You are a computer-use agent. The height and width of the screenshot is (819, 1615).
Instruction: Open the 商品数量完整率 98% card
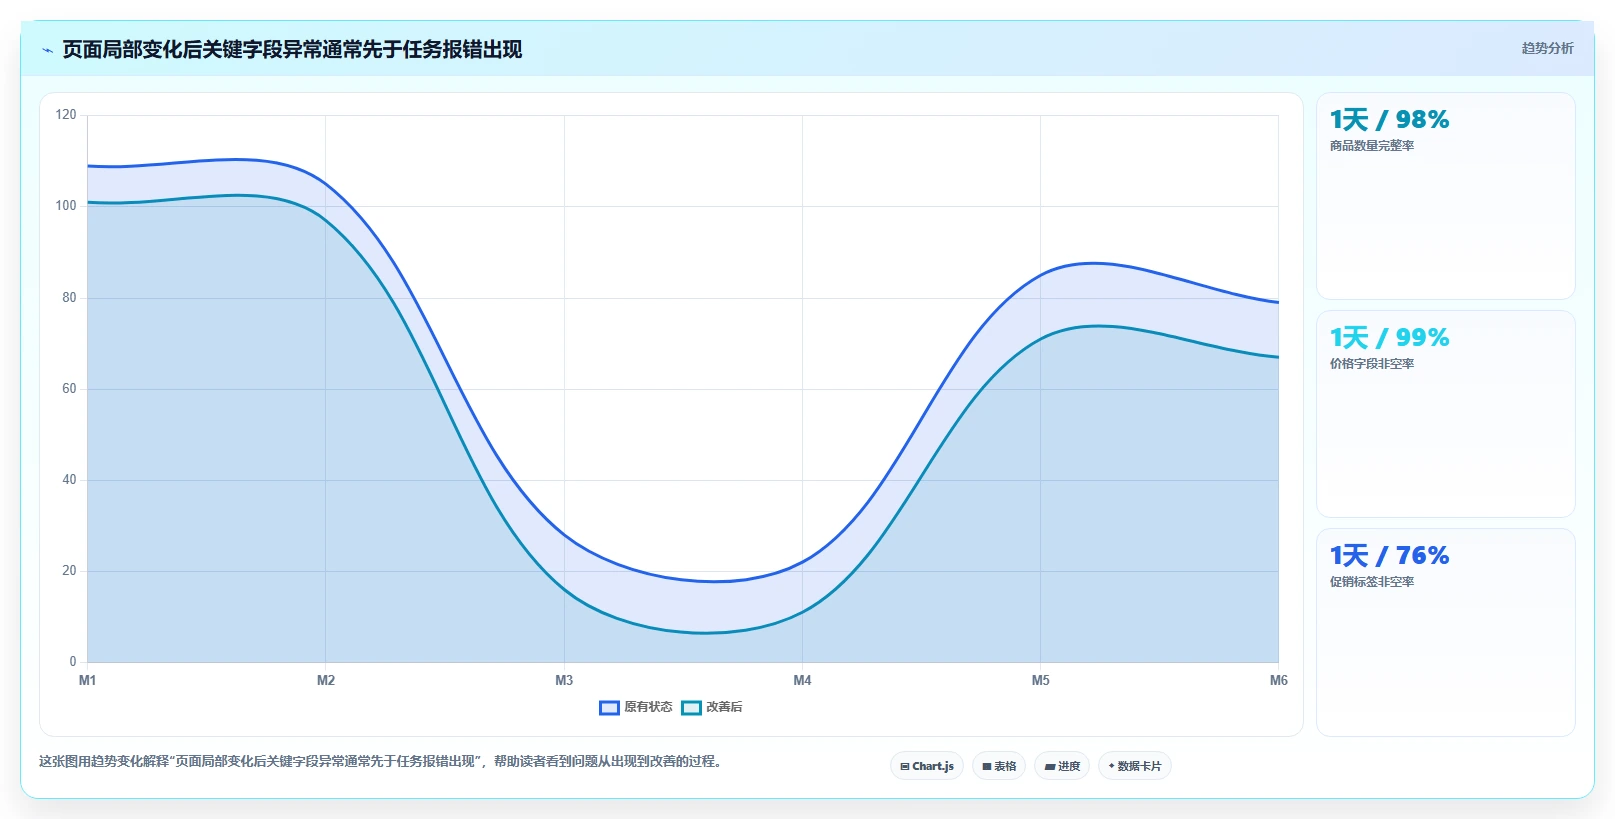(x=1445, y=196)
